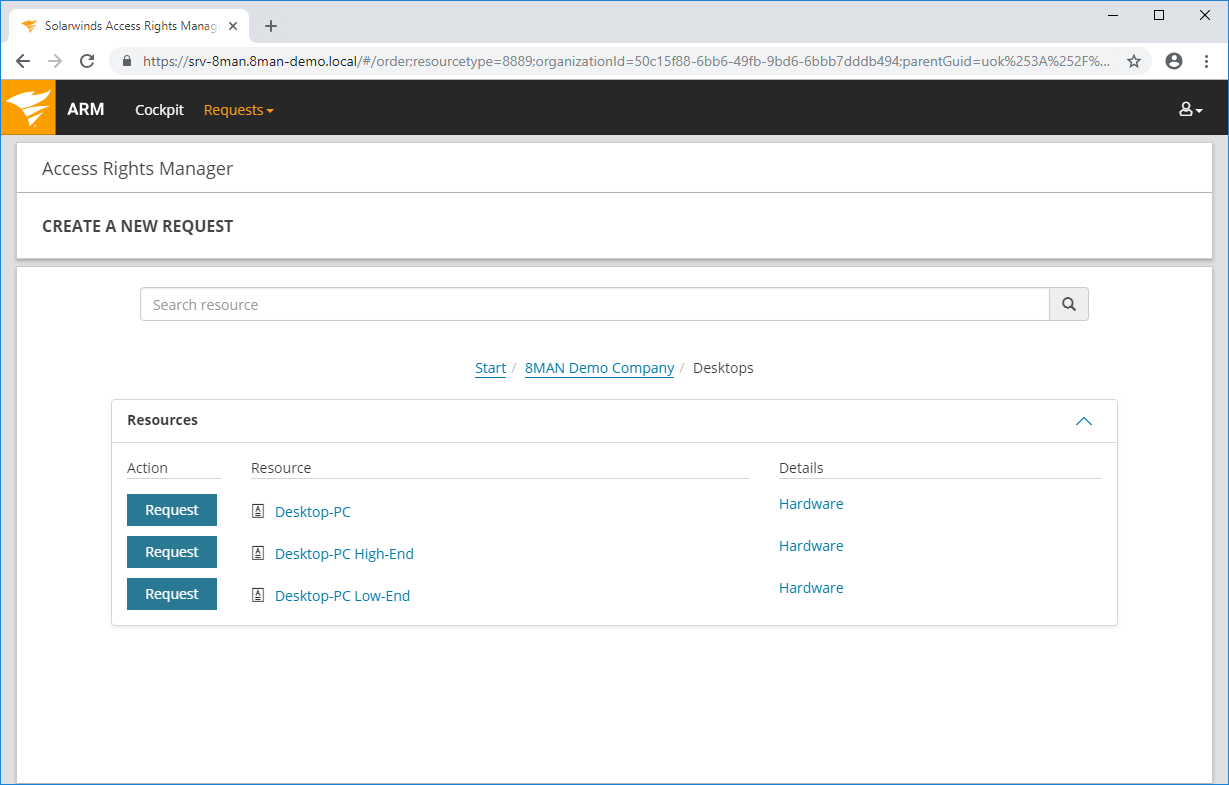The height and width of the screenshot is (785, 1229).
Task: Open Chrome's three-dot menu
Action: click(1206, 61)
